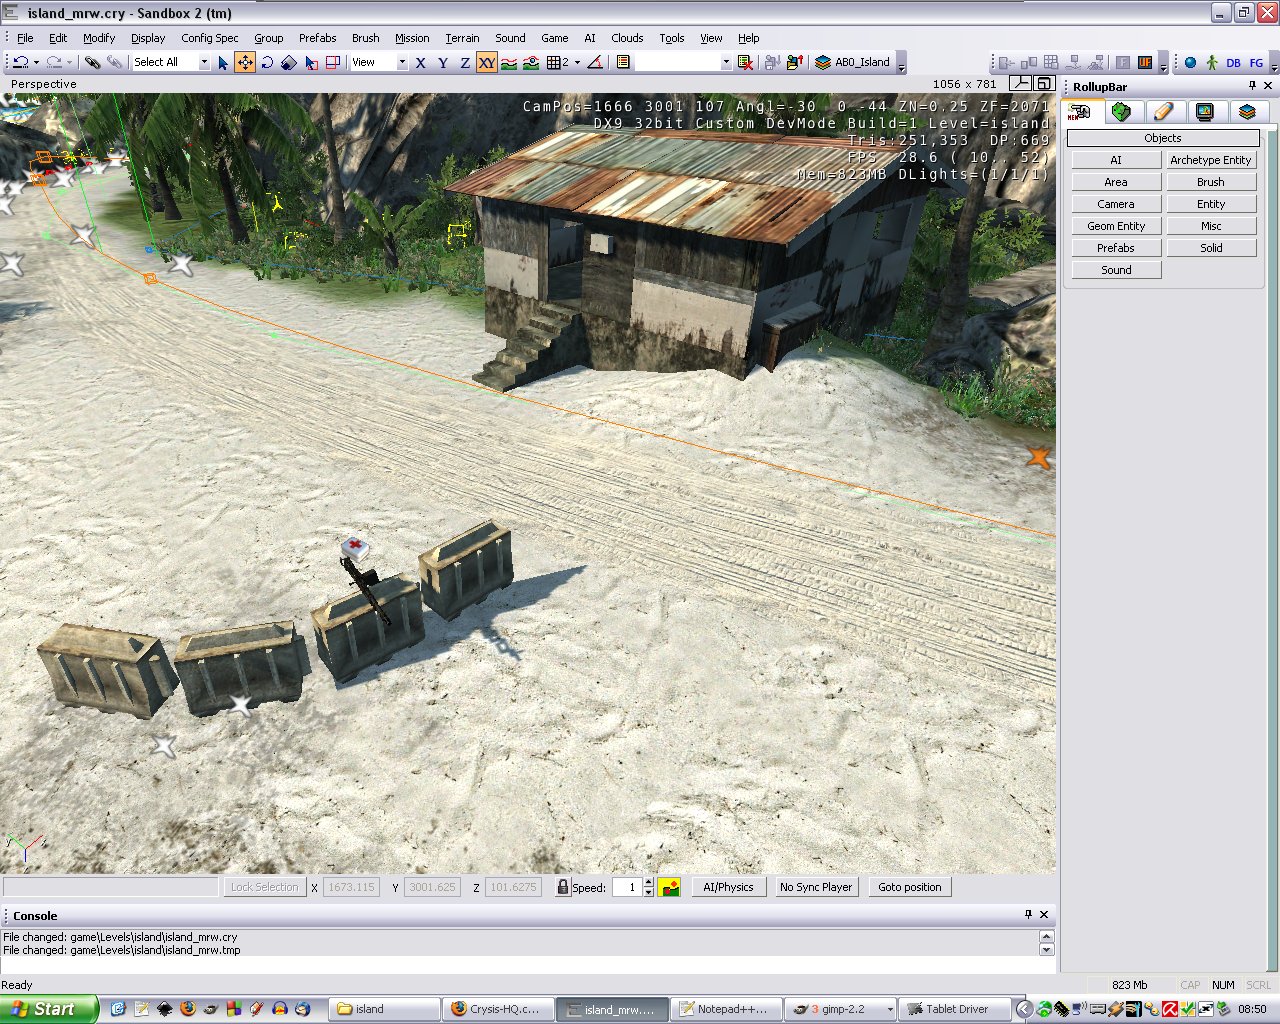Open the Terrain tab in RollupBar
This screenshot has width=1280, height=1024.
click(1121, 112)
